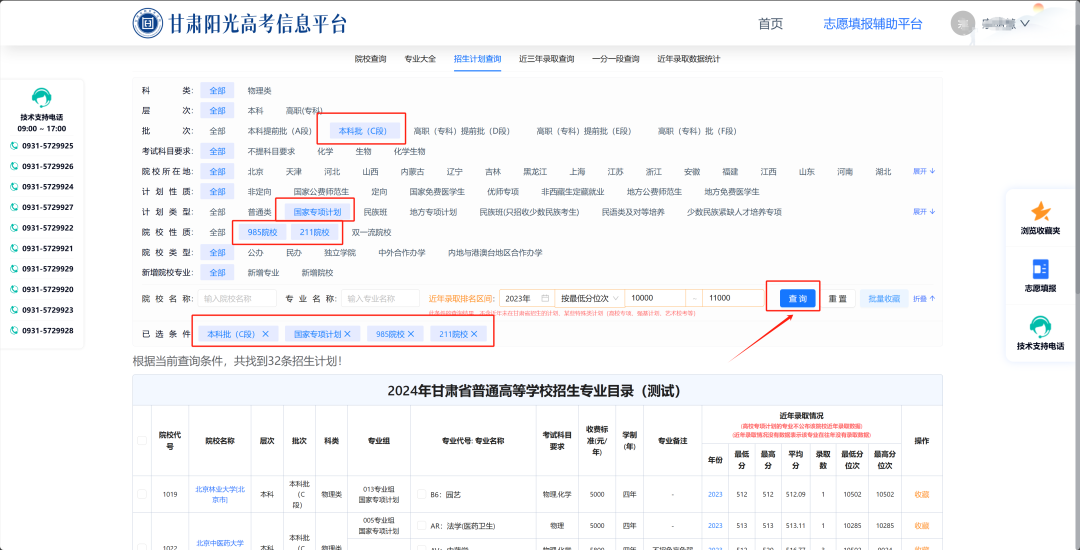Screen dimensions: 1080x550
Task: Click the 志愿填报 document icon in right sidebar
Action: 1040,269
